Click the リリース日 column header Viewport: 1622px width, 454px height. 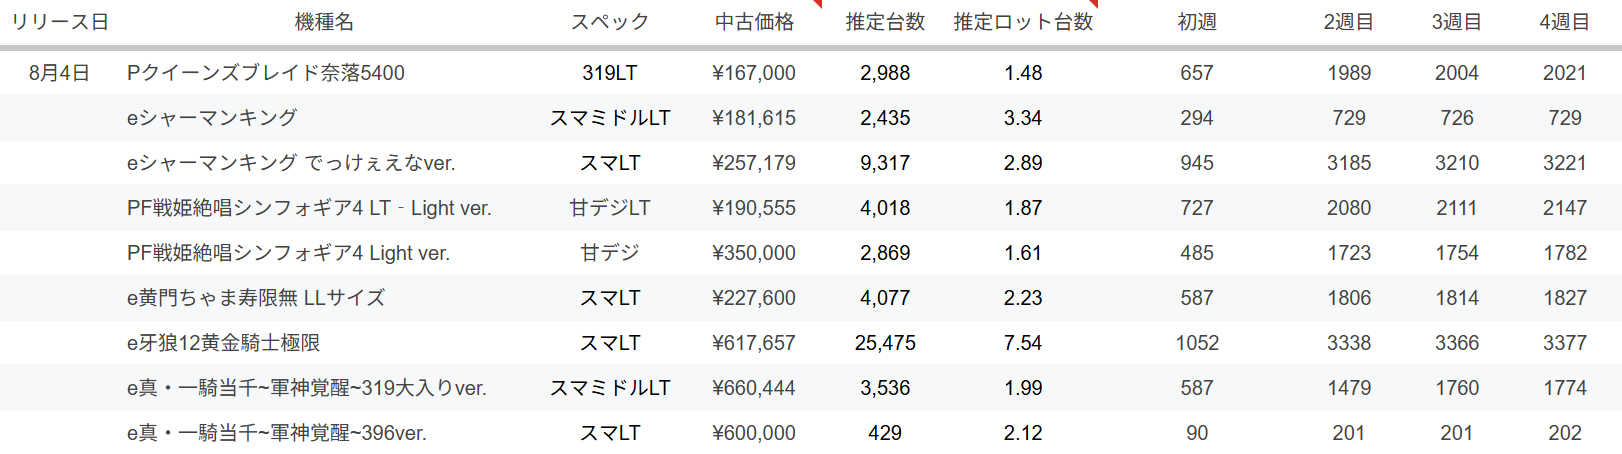[60, 22]
